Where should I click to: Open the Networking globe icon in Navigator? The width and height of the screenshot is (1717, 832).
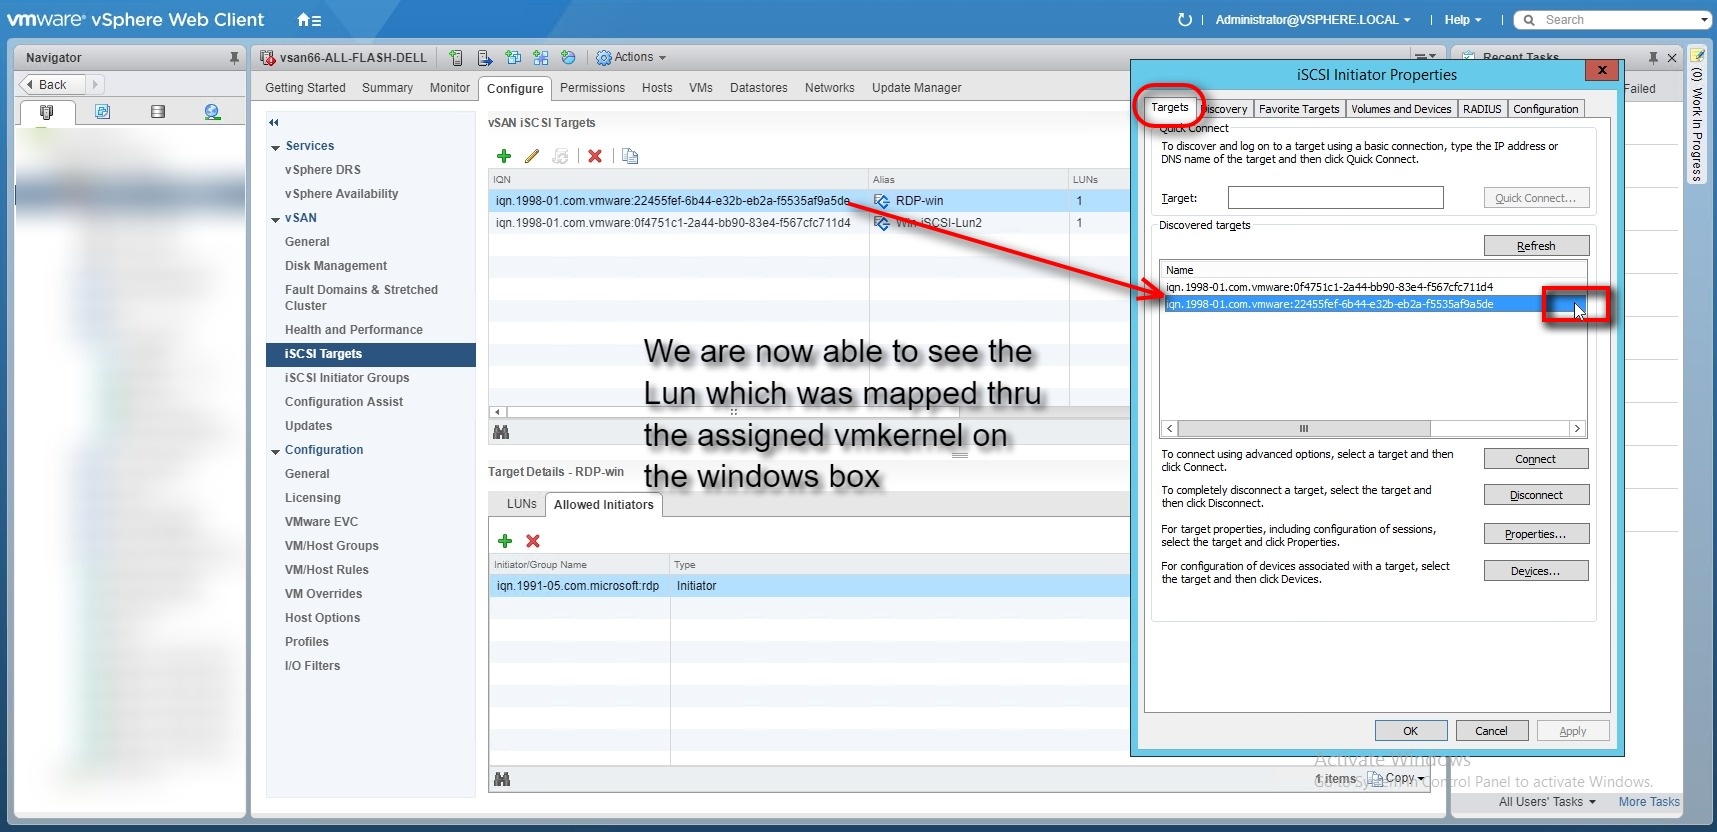click(212, 112)
